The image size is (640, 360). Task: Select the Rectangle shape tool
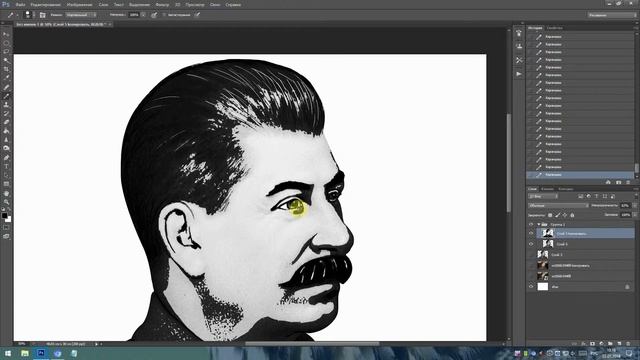tap(6, 184)
